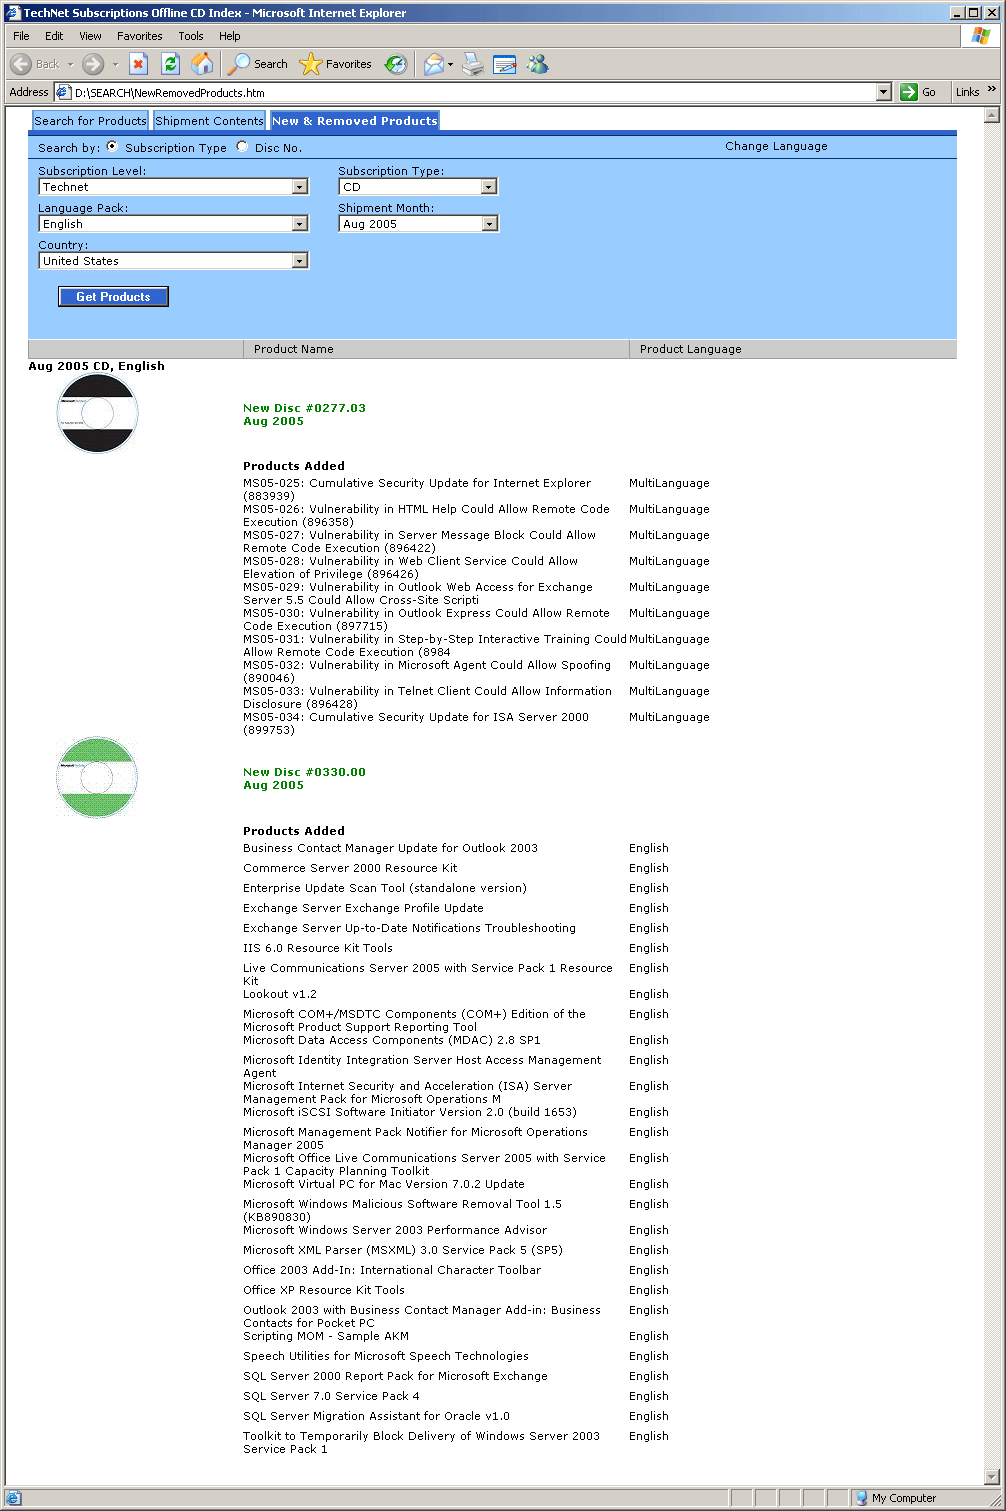This screenshot has height=1511, width=1006.
Task: Click MS05-025 Cumulative Security Update entry
Action: [417, 489]
